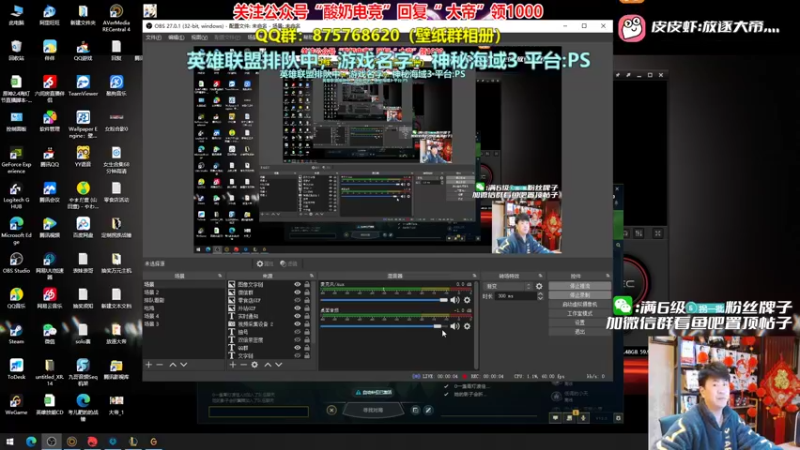Viewport: 800px width, 450px height.
Task: Remove the selected scene with the minus icon
Action: pyautogui.click(x=160, y=365)
